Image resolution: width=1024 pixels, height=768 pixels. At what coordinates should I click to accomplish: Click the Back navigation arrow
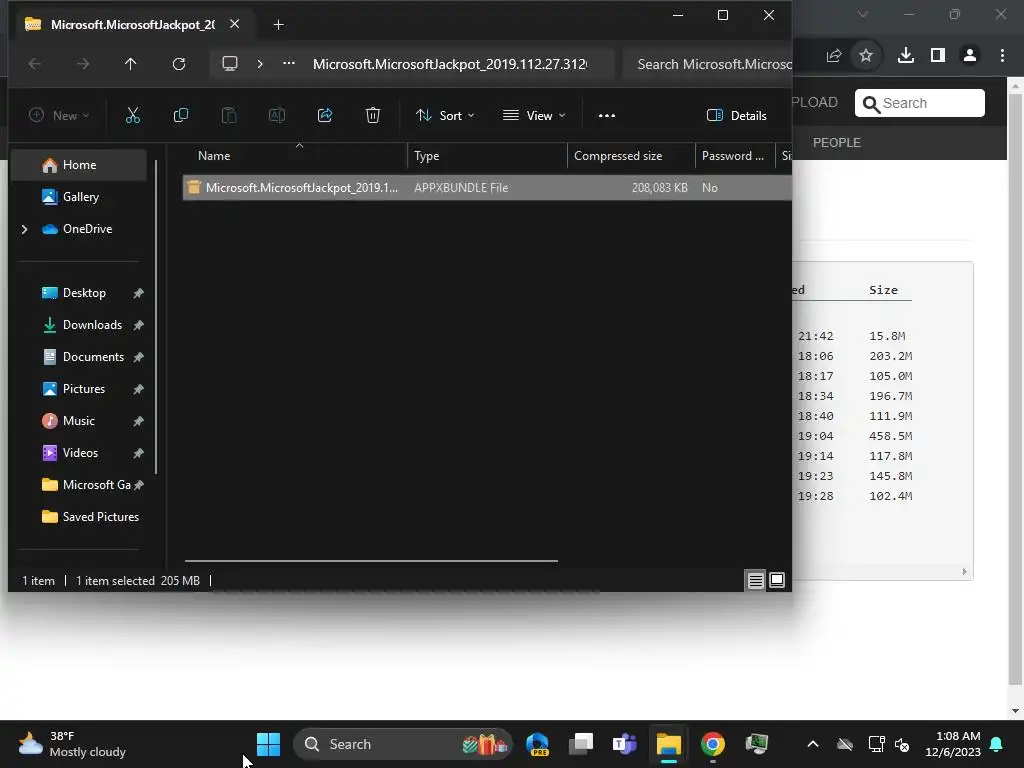pyautogui.click(x=35, y=64)
